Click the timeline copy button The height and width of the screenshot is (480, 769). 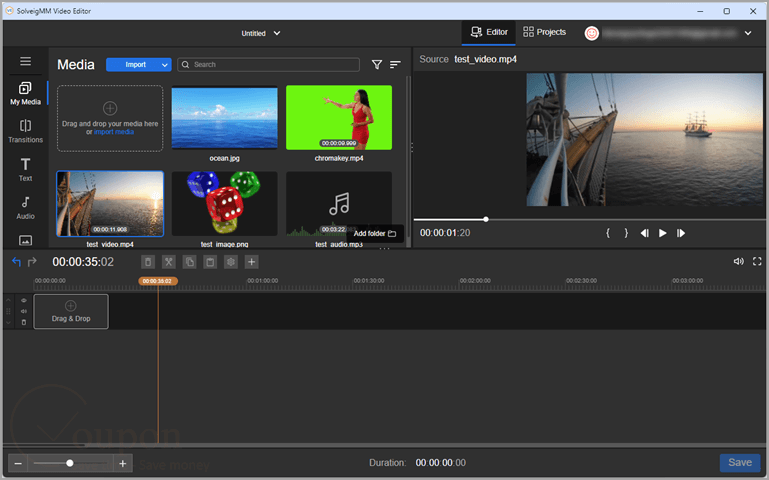click(x=189, y=262)
